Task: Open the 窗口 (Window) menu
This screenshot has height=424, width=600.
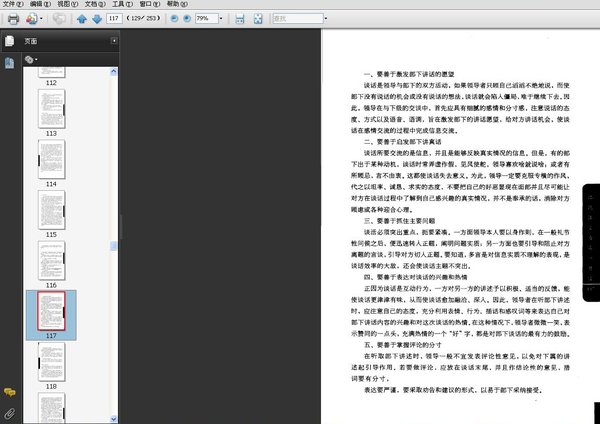Action: point(150,4)
